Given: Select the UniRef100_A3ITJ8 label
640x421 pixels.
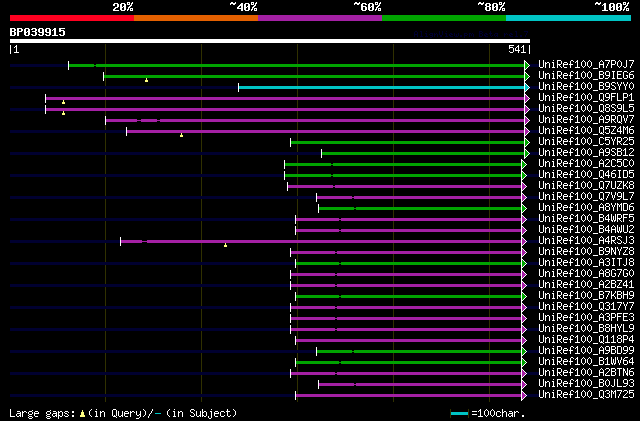Looking at the screenshot, I should click(x=586, y=263).
